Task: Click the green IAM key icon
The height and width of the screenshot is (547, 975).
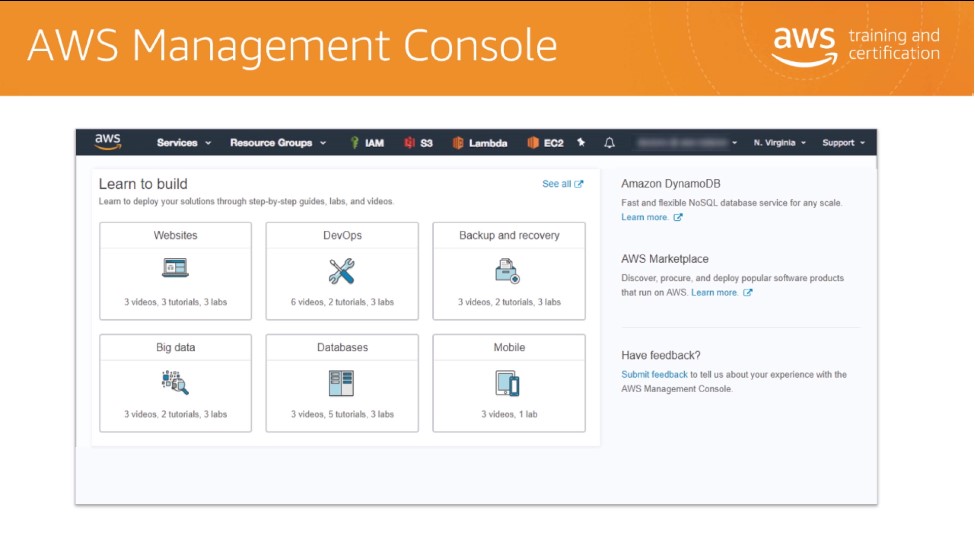Action: 354,143
